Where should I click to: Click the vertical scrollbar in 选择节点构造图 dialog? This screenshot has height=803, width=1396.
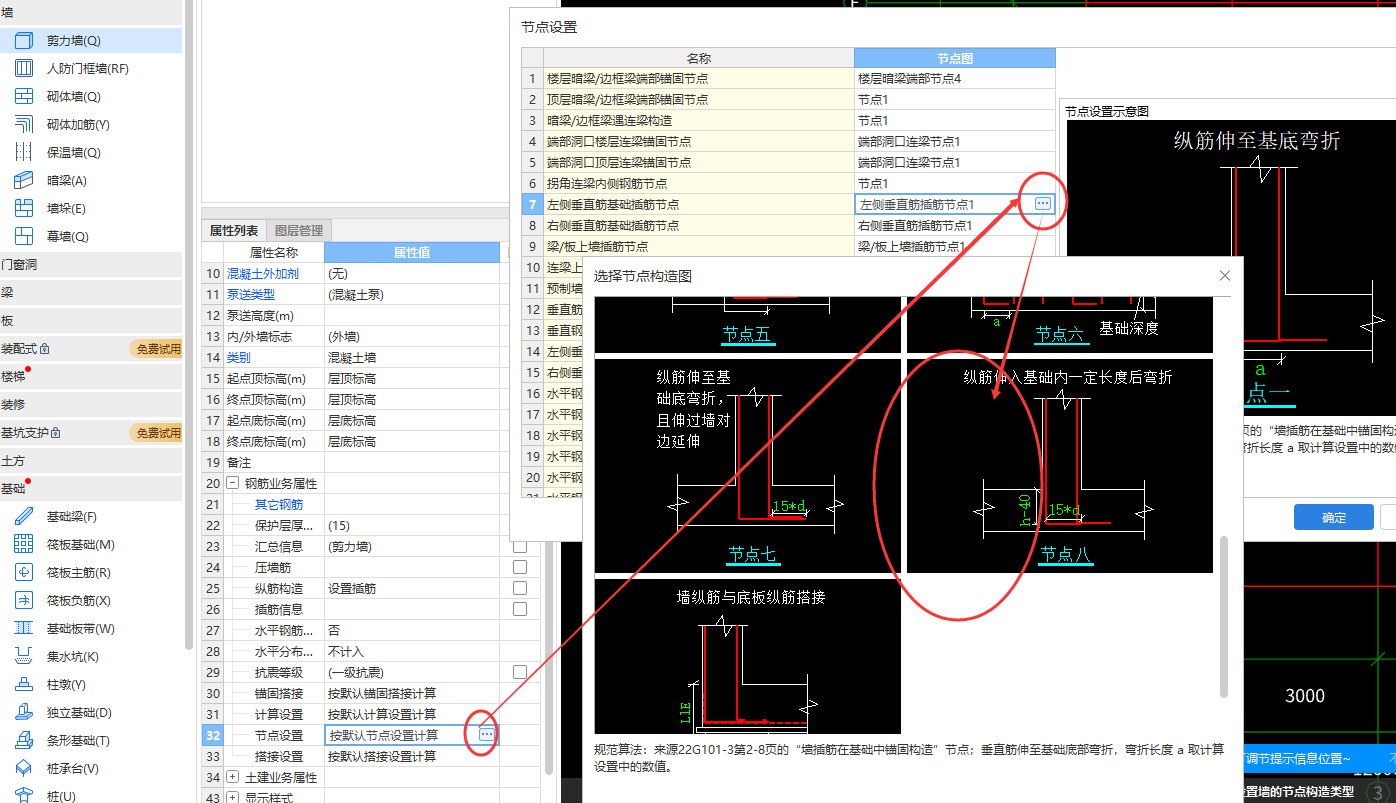tap(1223, 617)
